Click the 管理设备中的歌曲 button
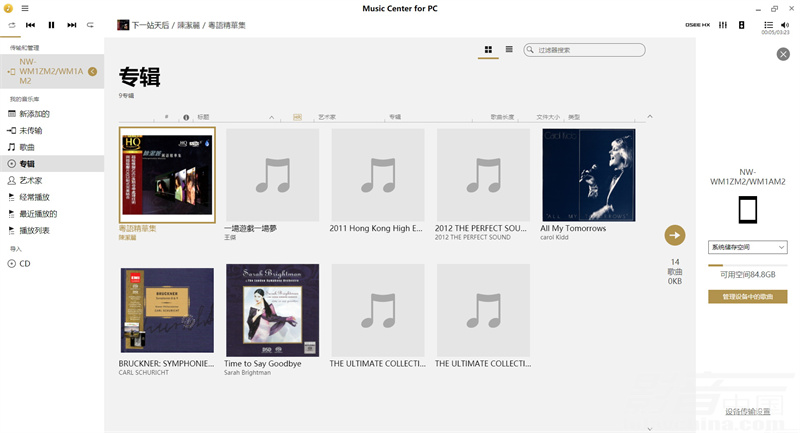Viewport: 800px width, 433px height. pyautogui.click(x=747, y=296)
